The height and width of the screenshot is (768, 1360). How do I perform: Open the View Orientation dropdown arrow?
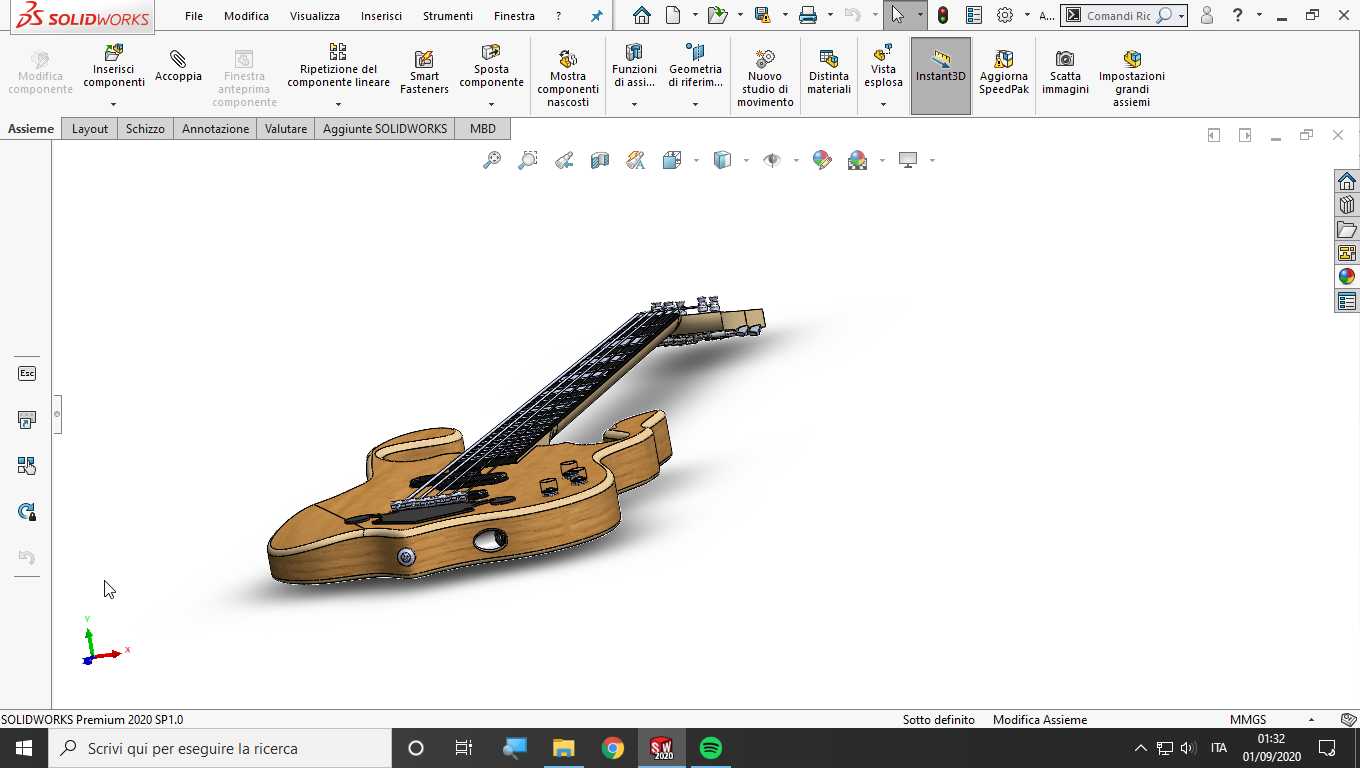pos(695,160)
